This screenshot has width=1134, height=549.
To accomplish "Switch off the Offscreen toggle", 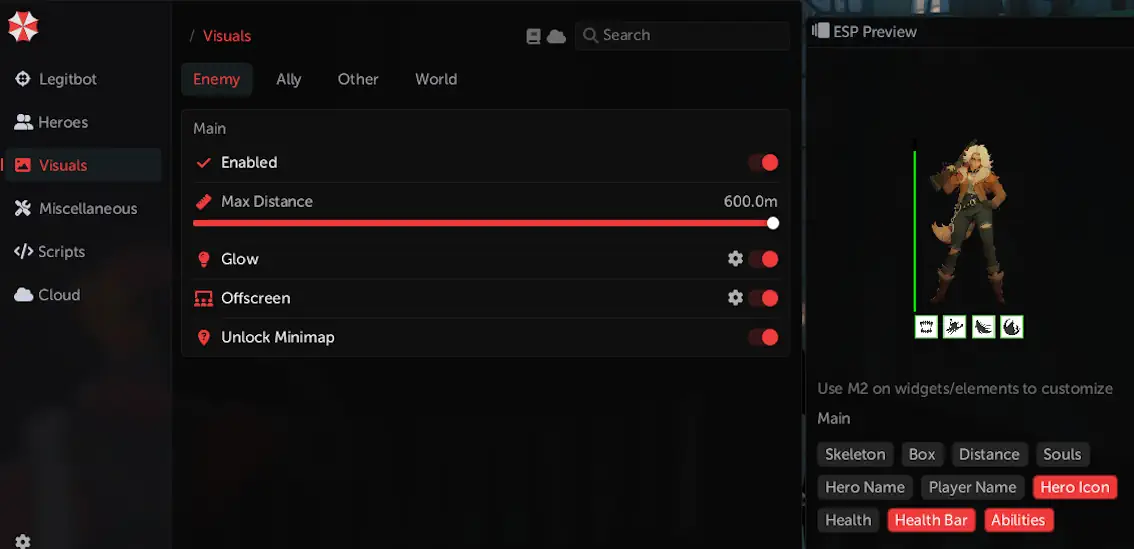I will point(763,298).
